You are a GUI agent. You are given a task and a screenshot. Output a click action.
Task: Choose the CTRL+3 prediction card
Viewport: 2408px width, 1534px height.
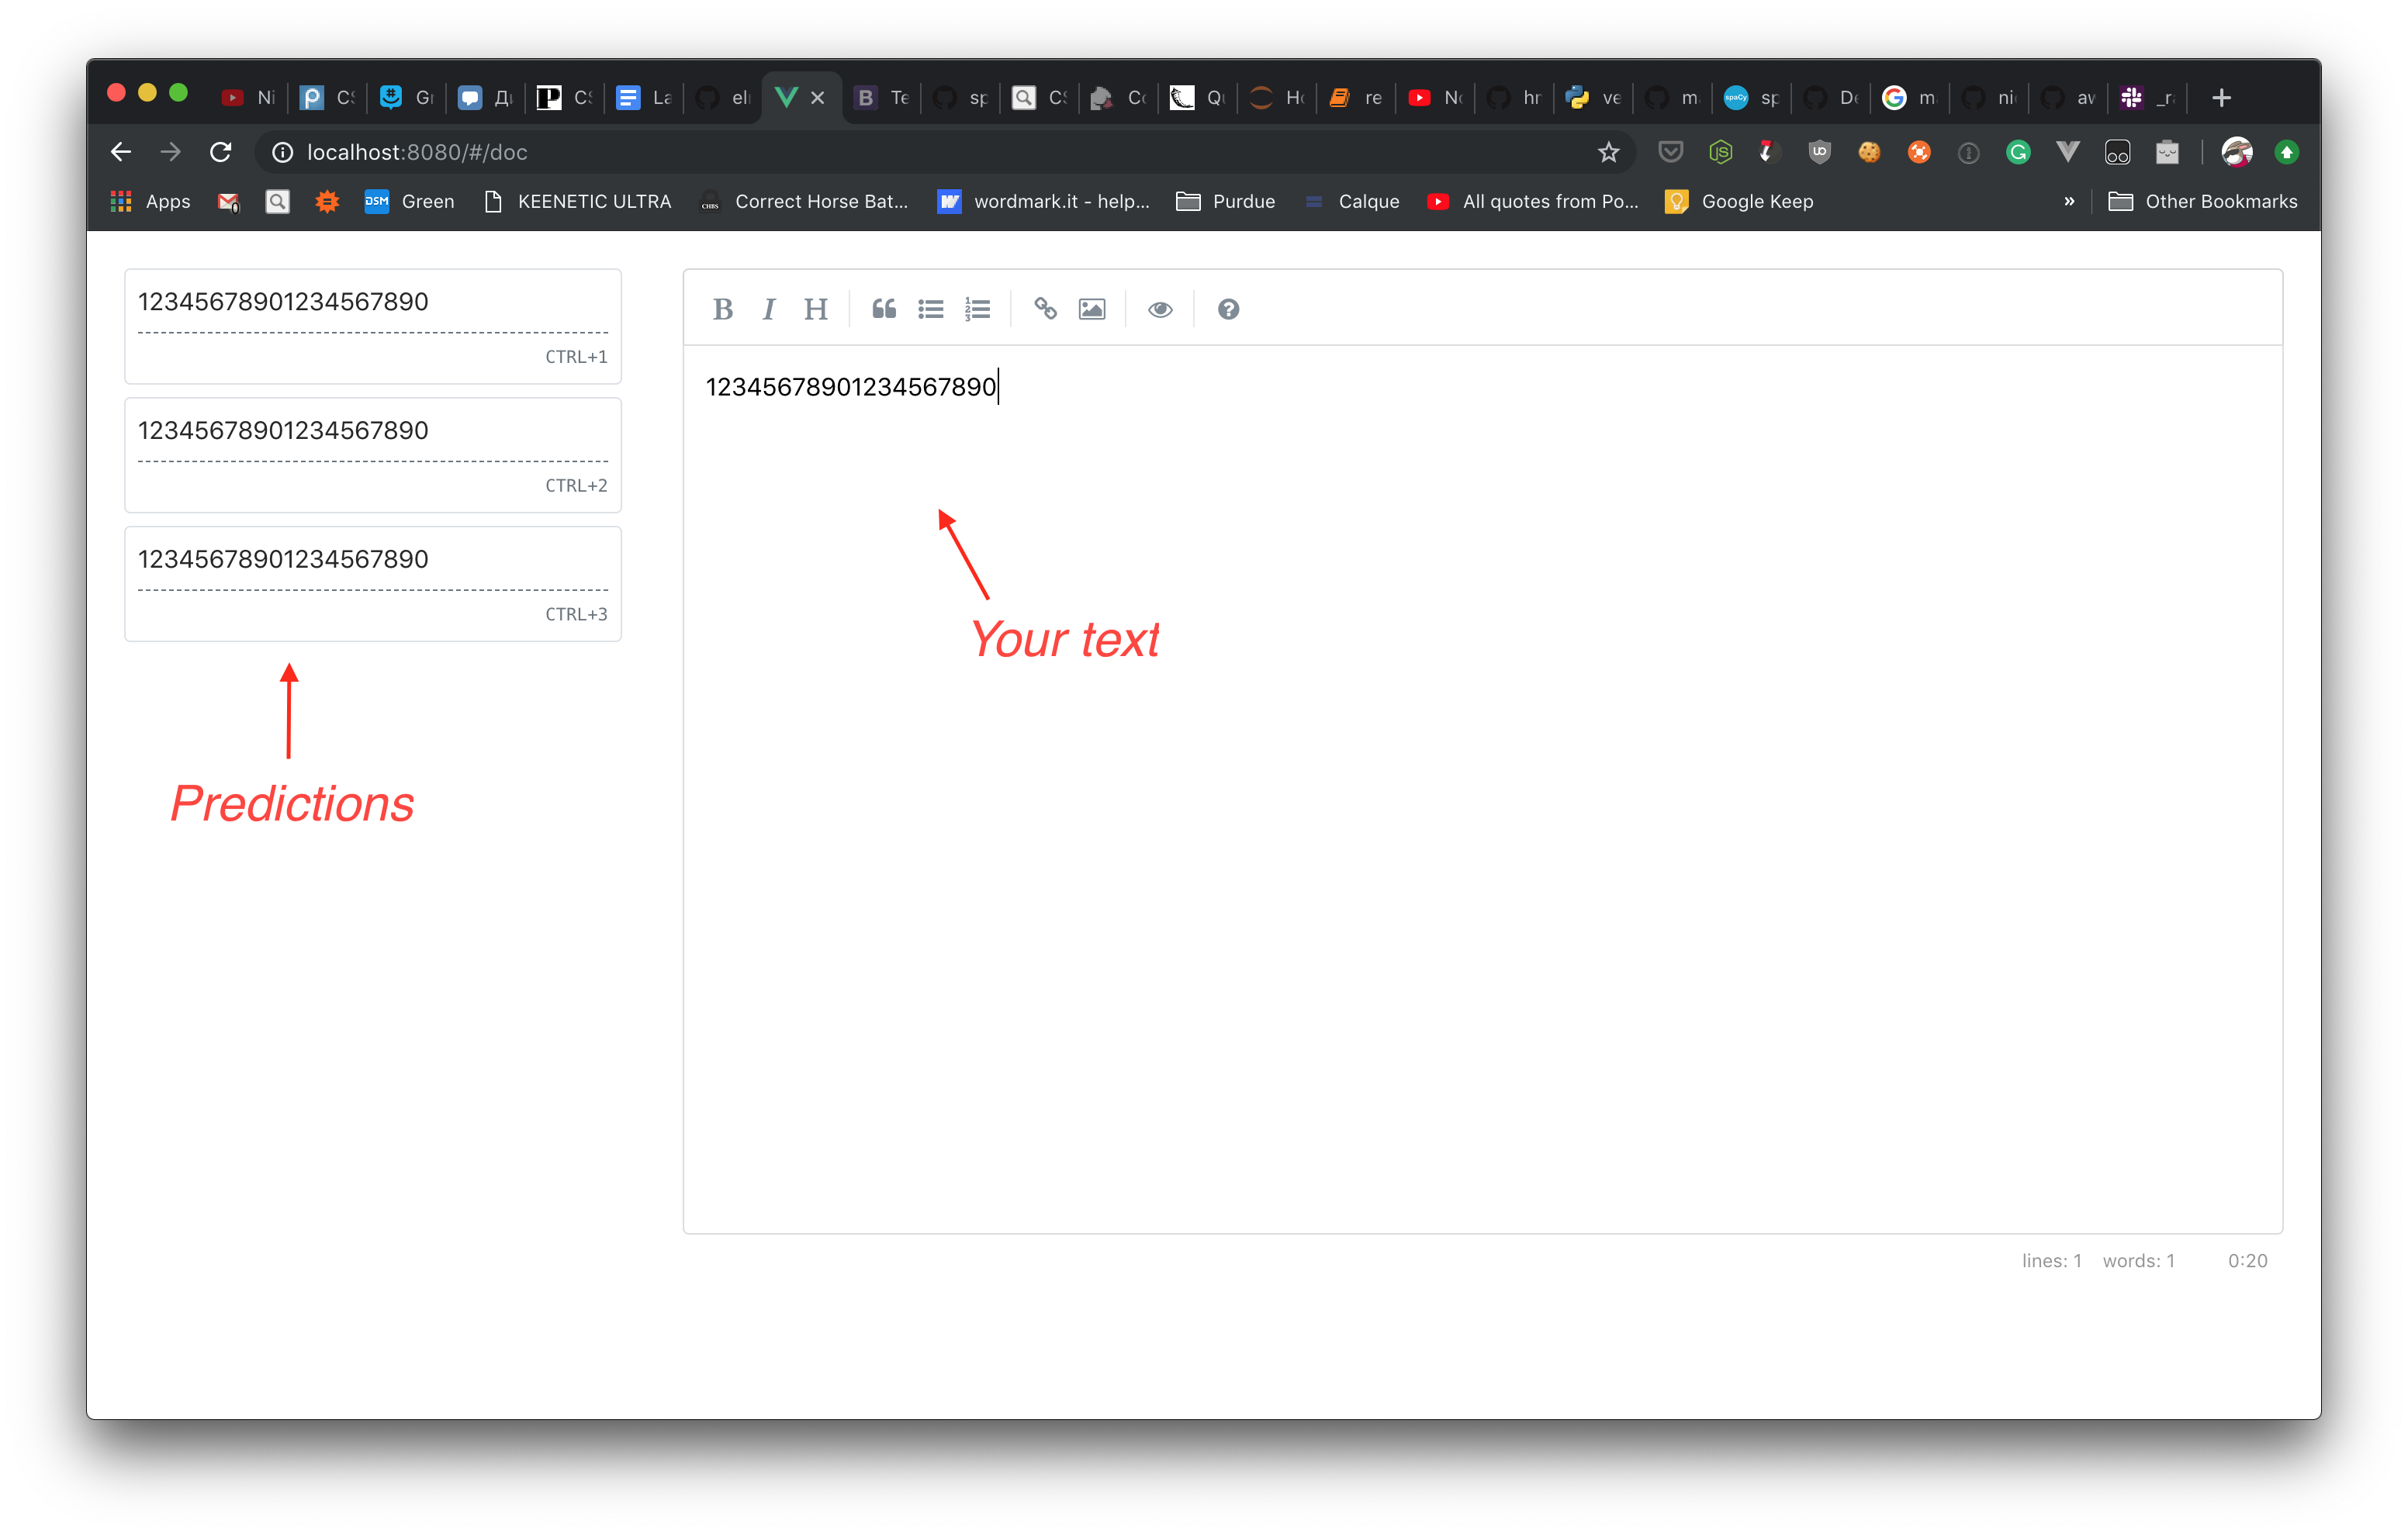(372, 584)
